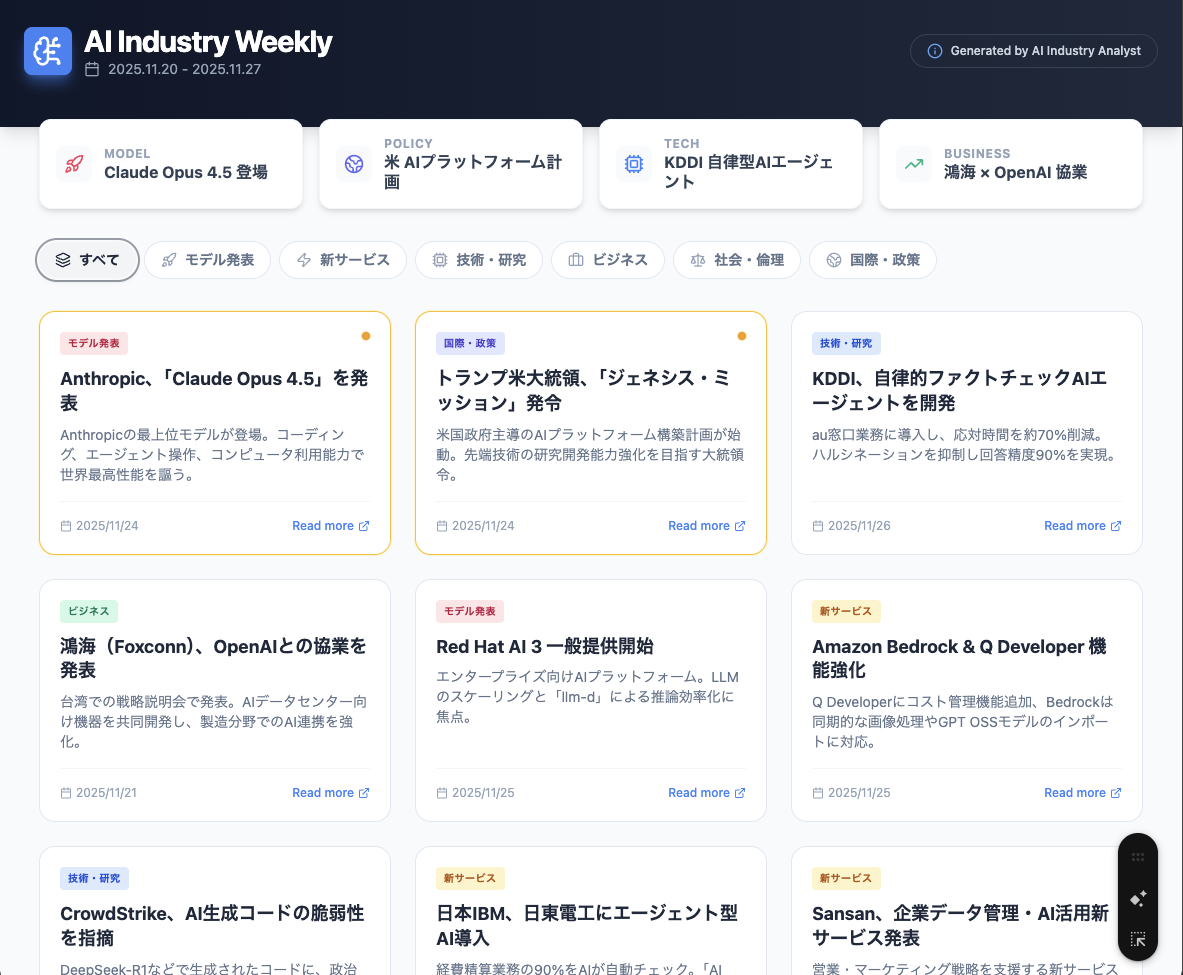The width and height of the screenshot is (1183, 975).
Task: Click the external link icon on the Red Hat AI 3 card
Action: pos(740,793)
